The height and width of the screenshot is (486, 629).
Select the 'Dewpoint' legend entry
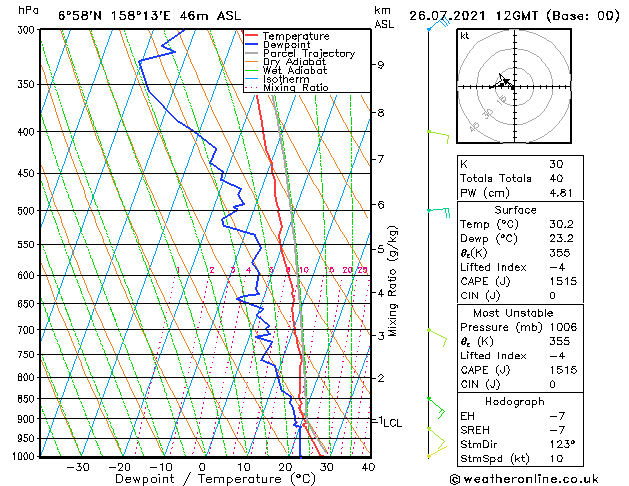click(286, 45)
